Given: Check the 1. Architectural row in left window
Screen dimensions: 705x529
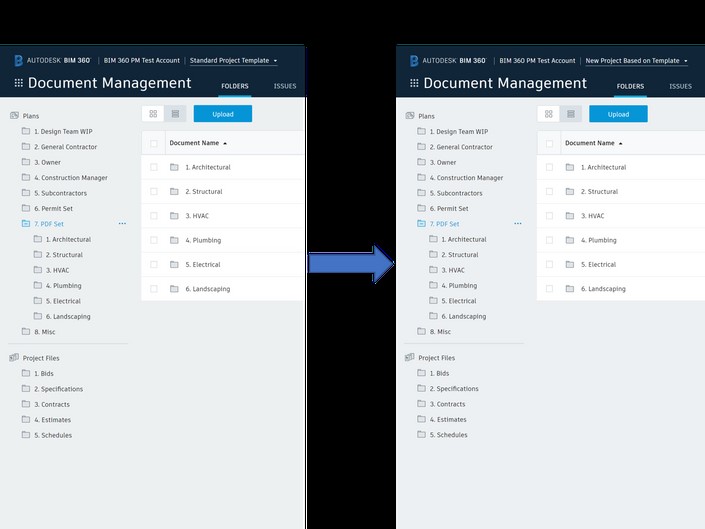Looking at the screenshot, I should 154,167.
